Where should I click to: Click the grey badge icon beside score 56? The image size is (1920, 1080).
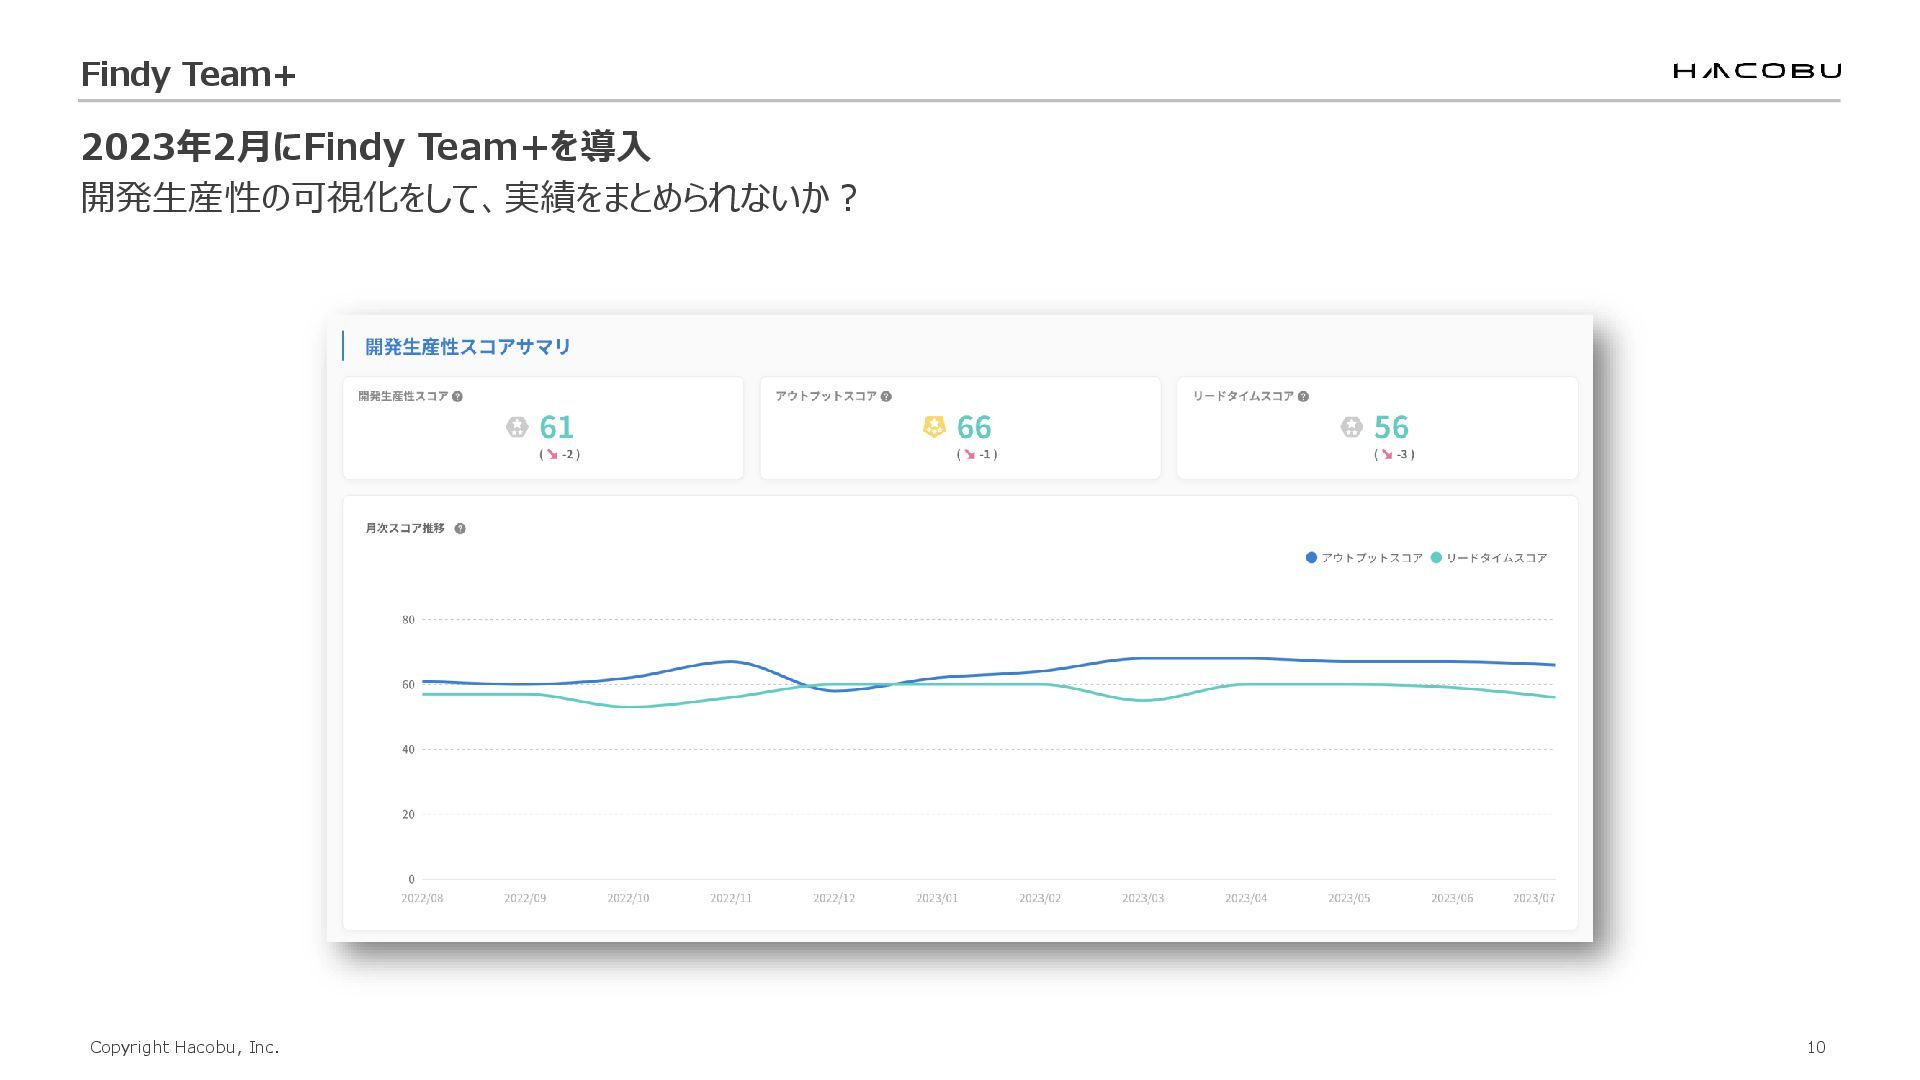click(x=1351, y=427)
